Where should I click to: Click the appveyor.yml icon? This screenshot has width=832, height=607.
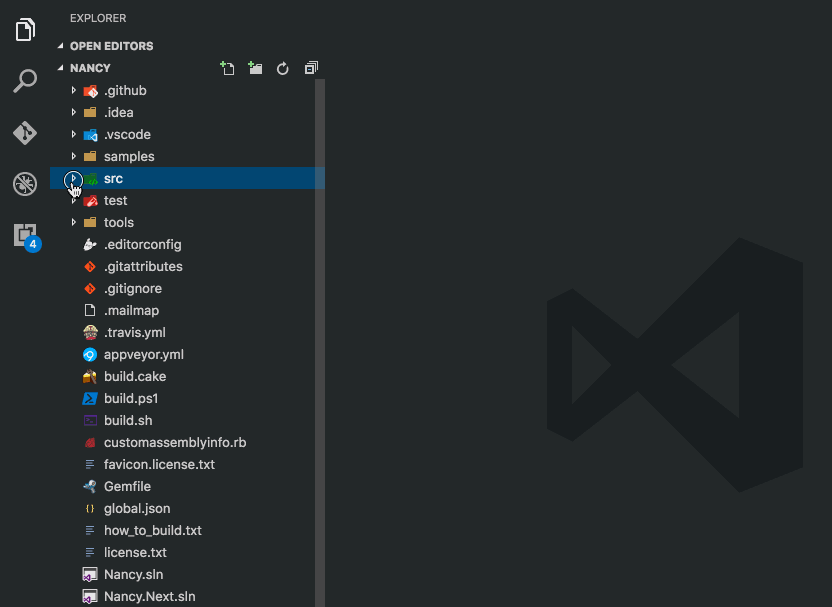click(x=90, y=354)
